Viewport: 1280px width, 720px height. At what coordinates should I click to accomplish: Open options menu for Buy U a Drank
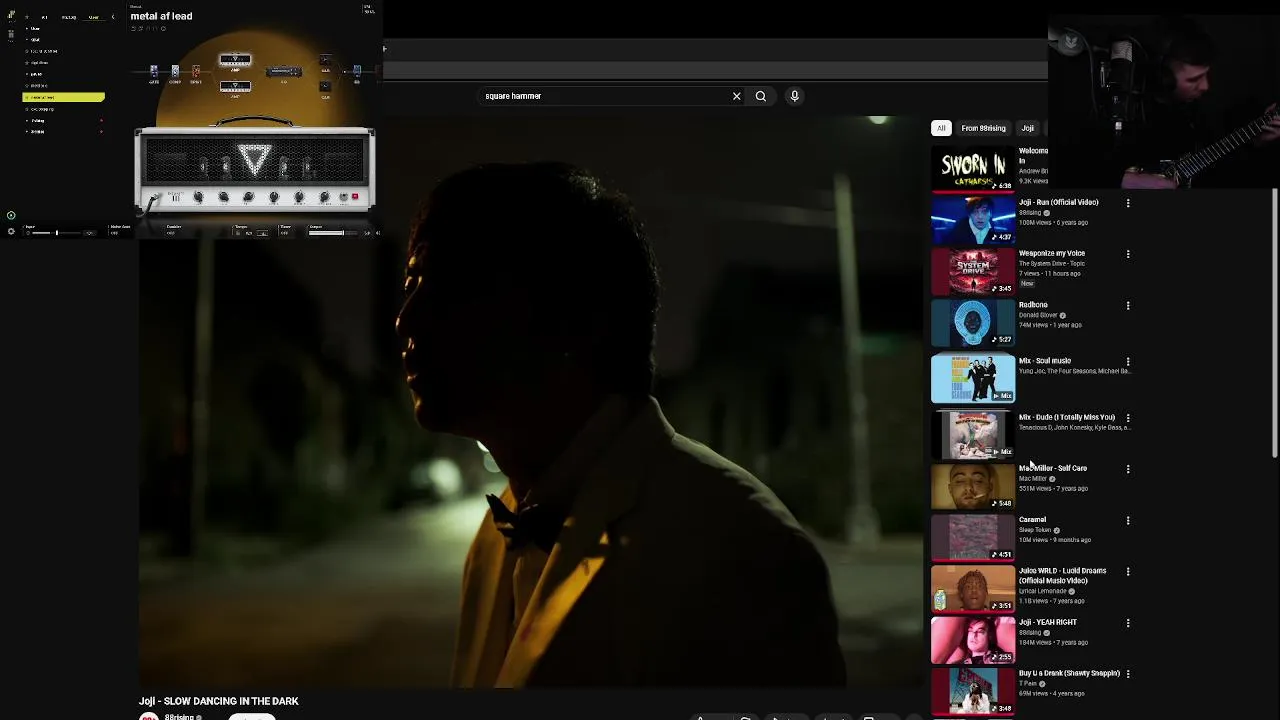pyautogui.click(x=1128, y=674)
